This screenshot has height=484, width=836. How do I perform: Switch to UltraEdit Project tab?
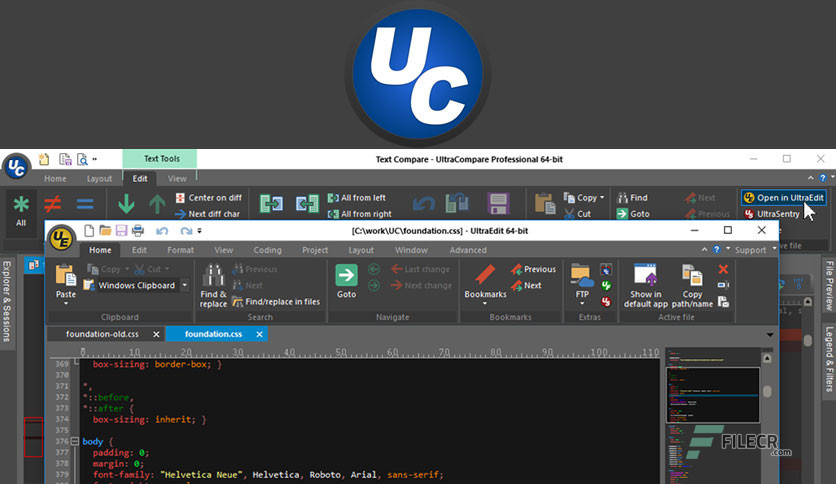(315, 250)
